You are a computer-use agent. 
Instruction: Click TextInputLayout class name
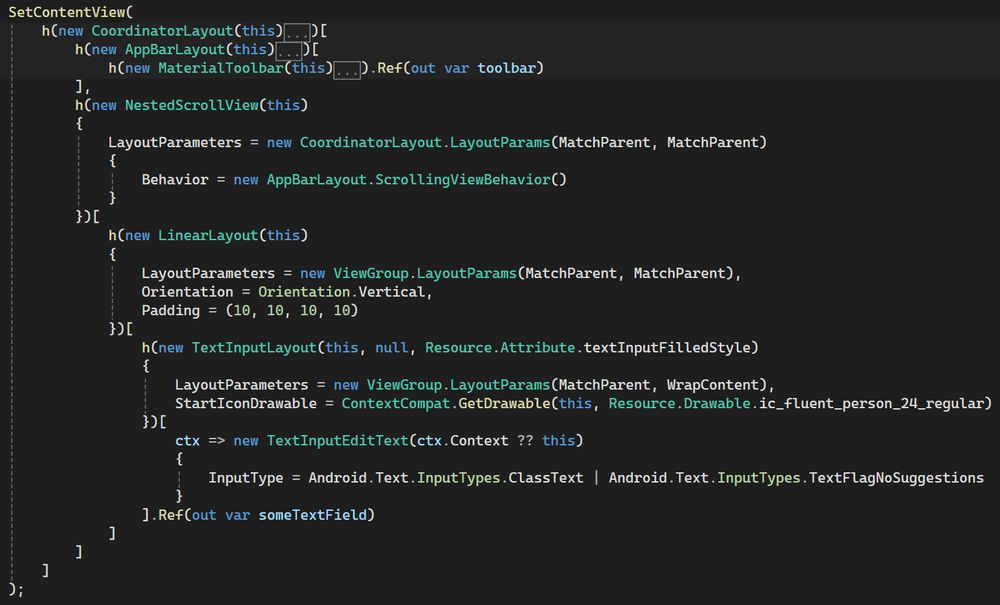[254, 347]
